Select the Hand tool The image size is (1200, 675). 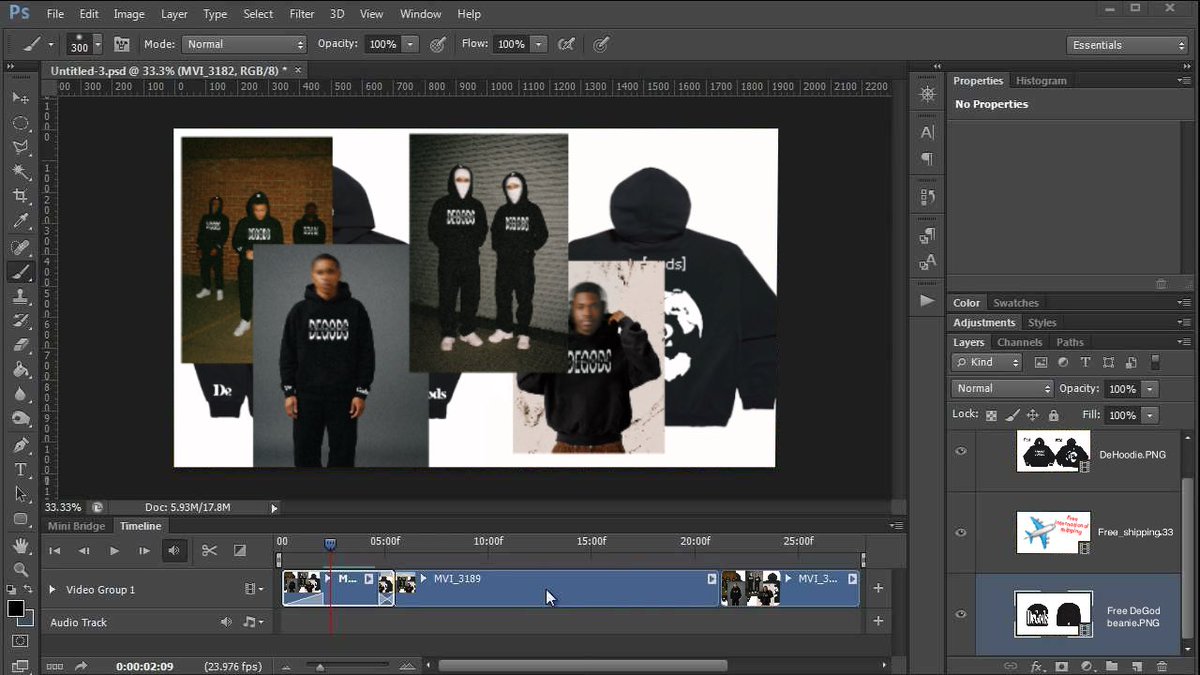click(20, 546)
